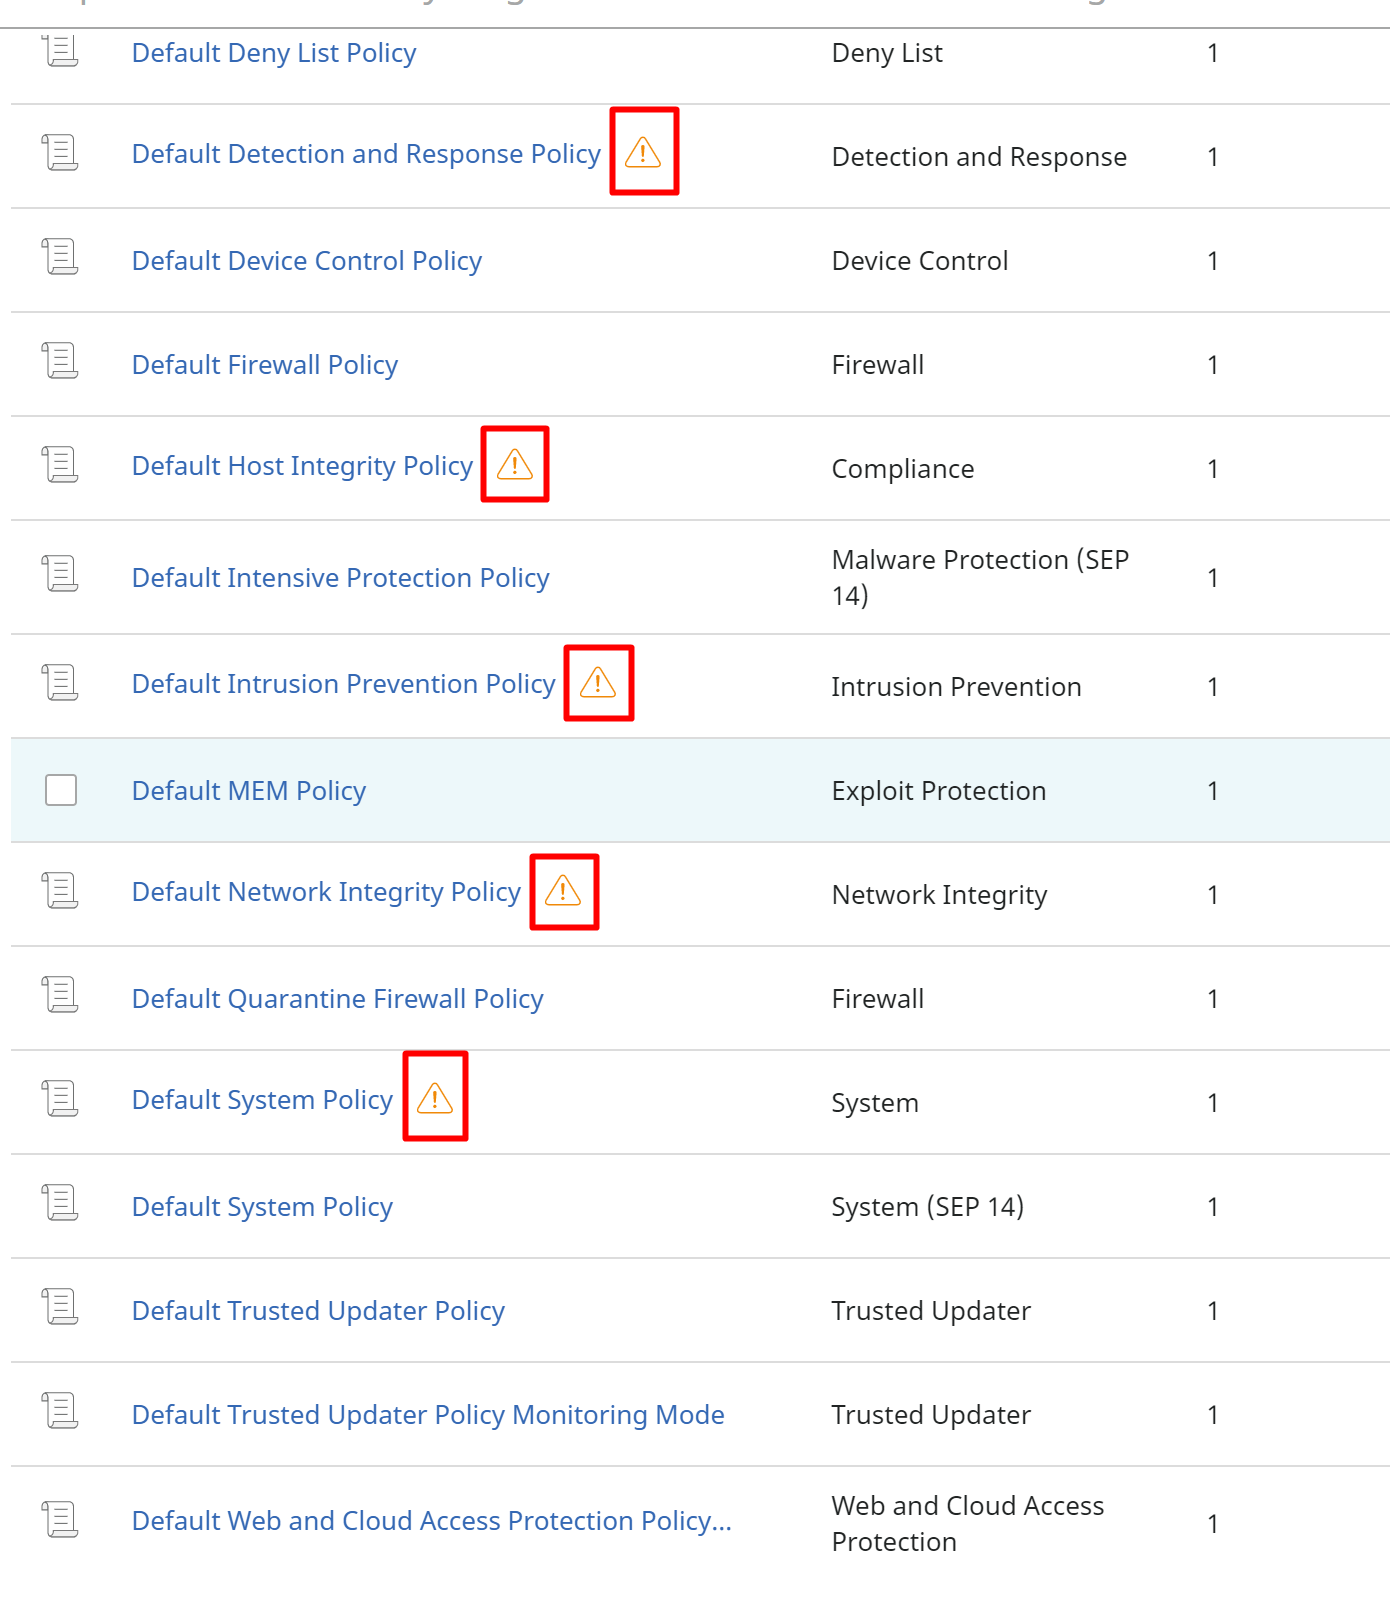Open Default Trusted Updater Policy link
Image resolution: width=1390 pixels, height=1616 pixels.
click(x=318, y=1311)
